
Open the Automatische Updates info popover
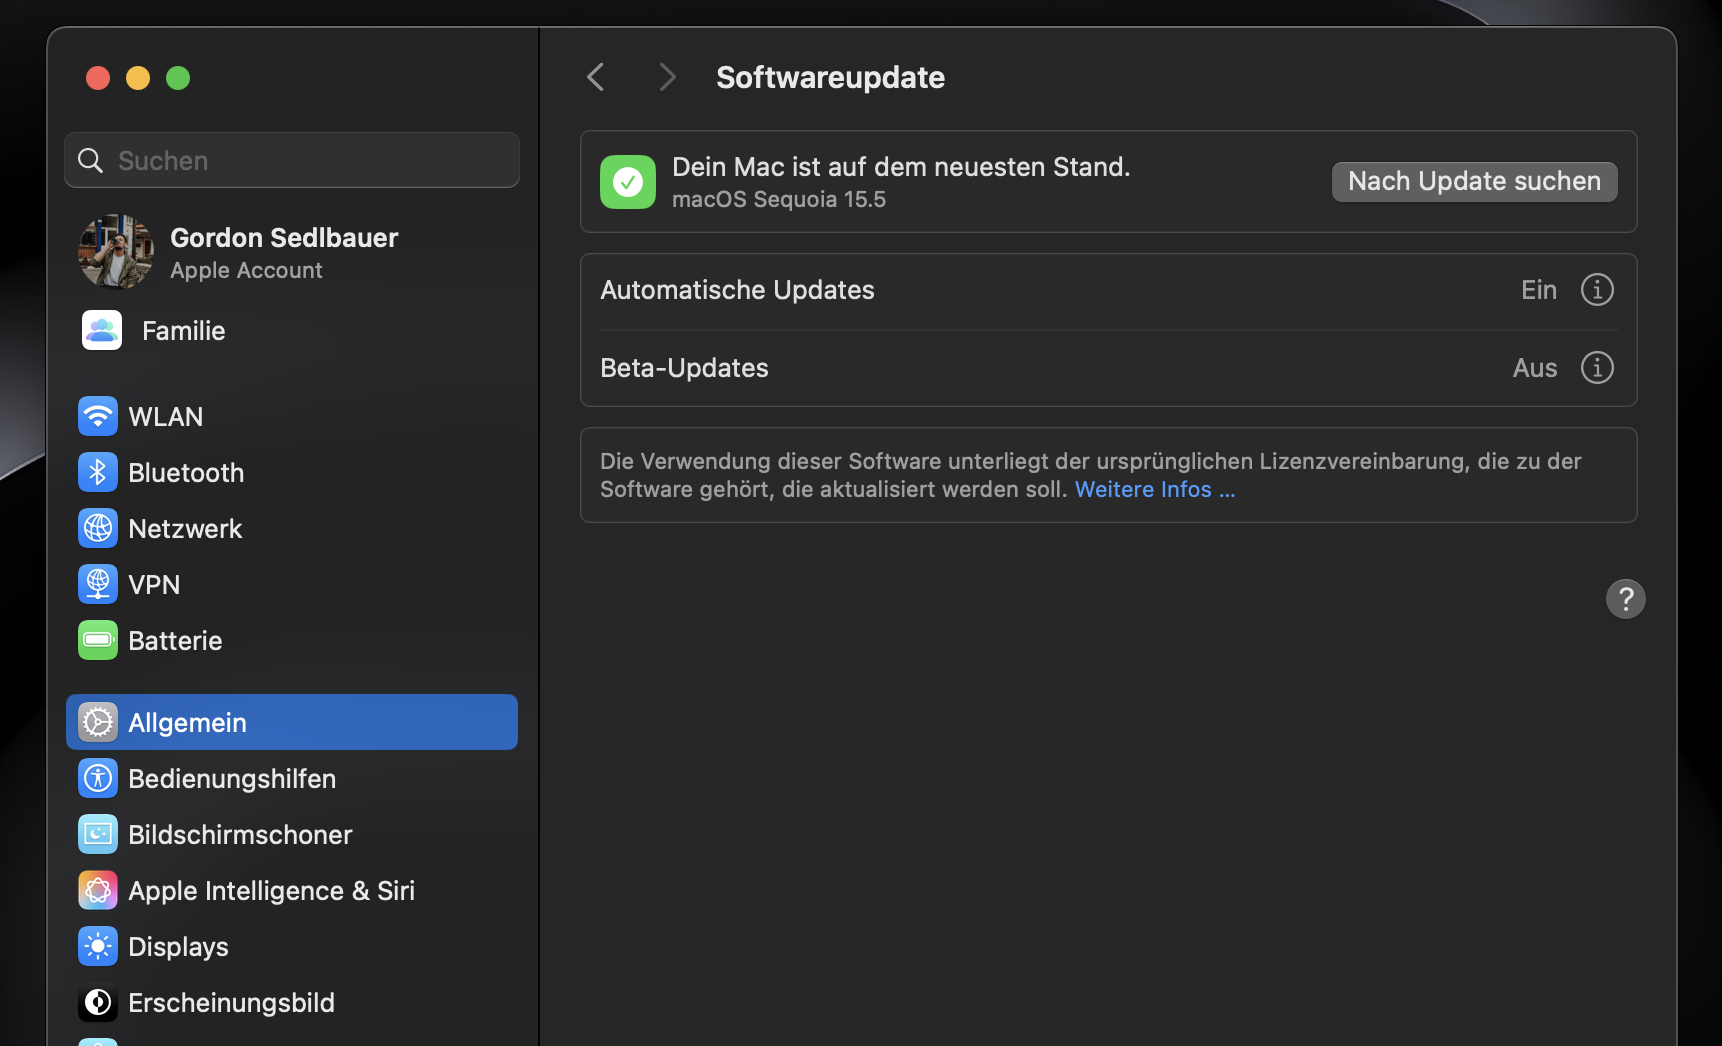(1597, 289)
